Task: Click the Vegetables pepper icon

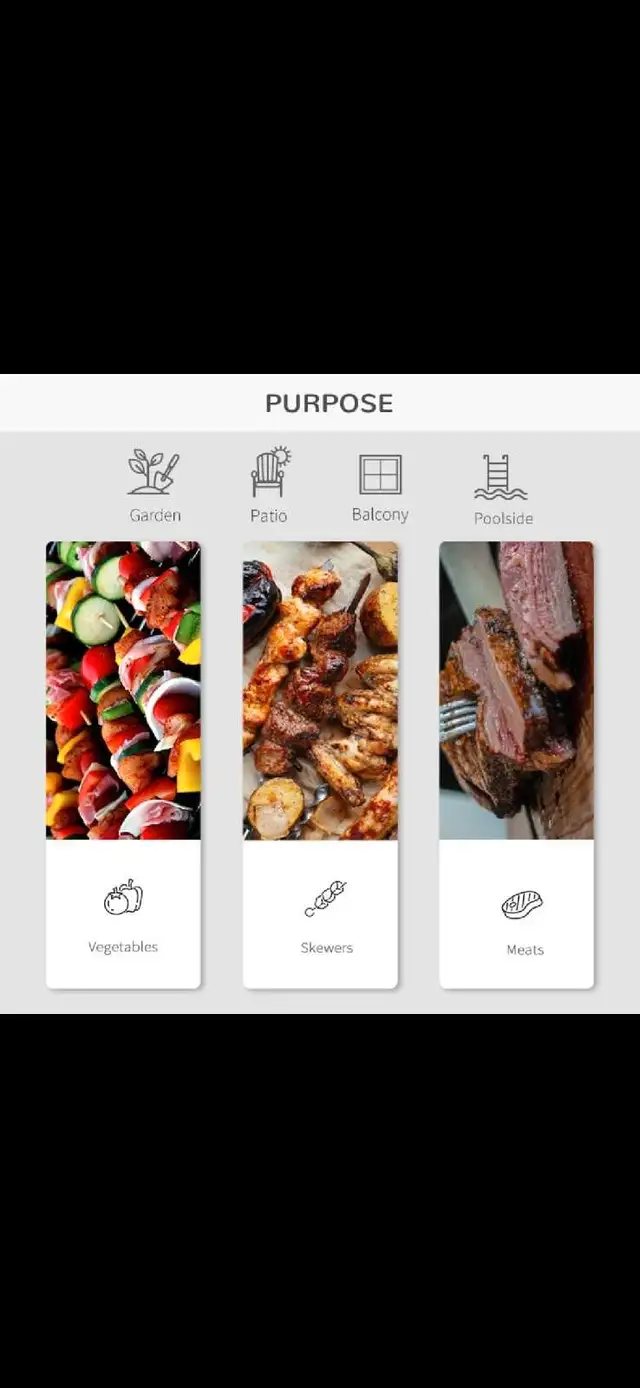Action: 123,897
